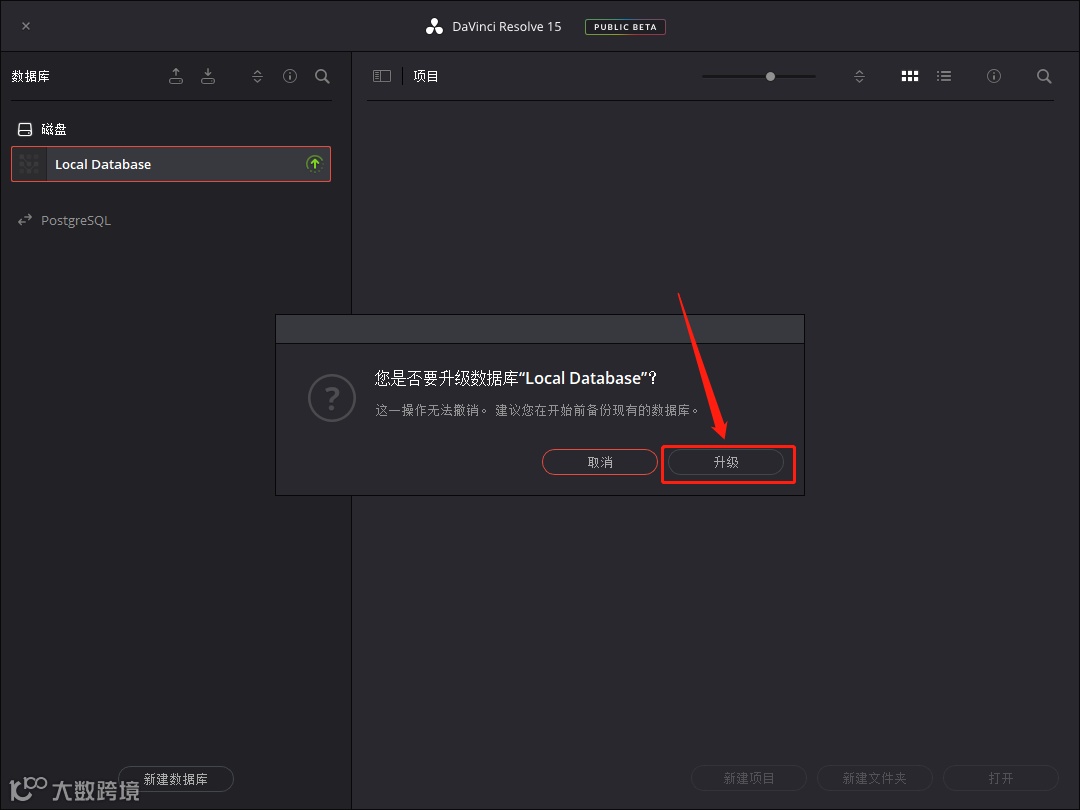Click 取消 to cancel the upgrade
The height and width of the screenshot is (810, 1080).
(600, 462)
